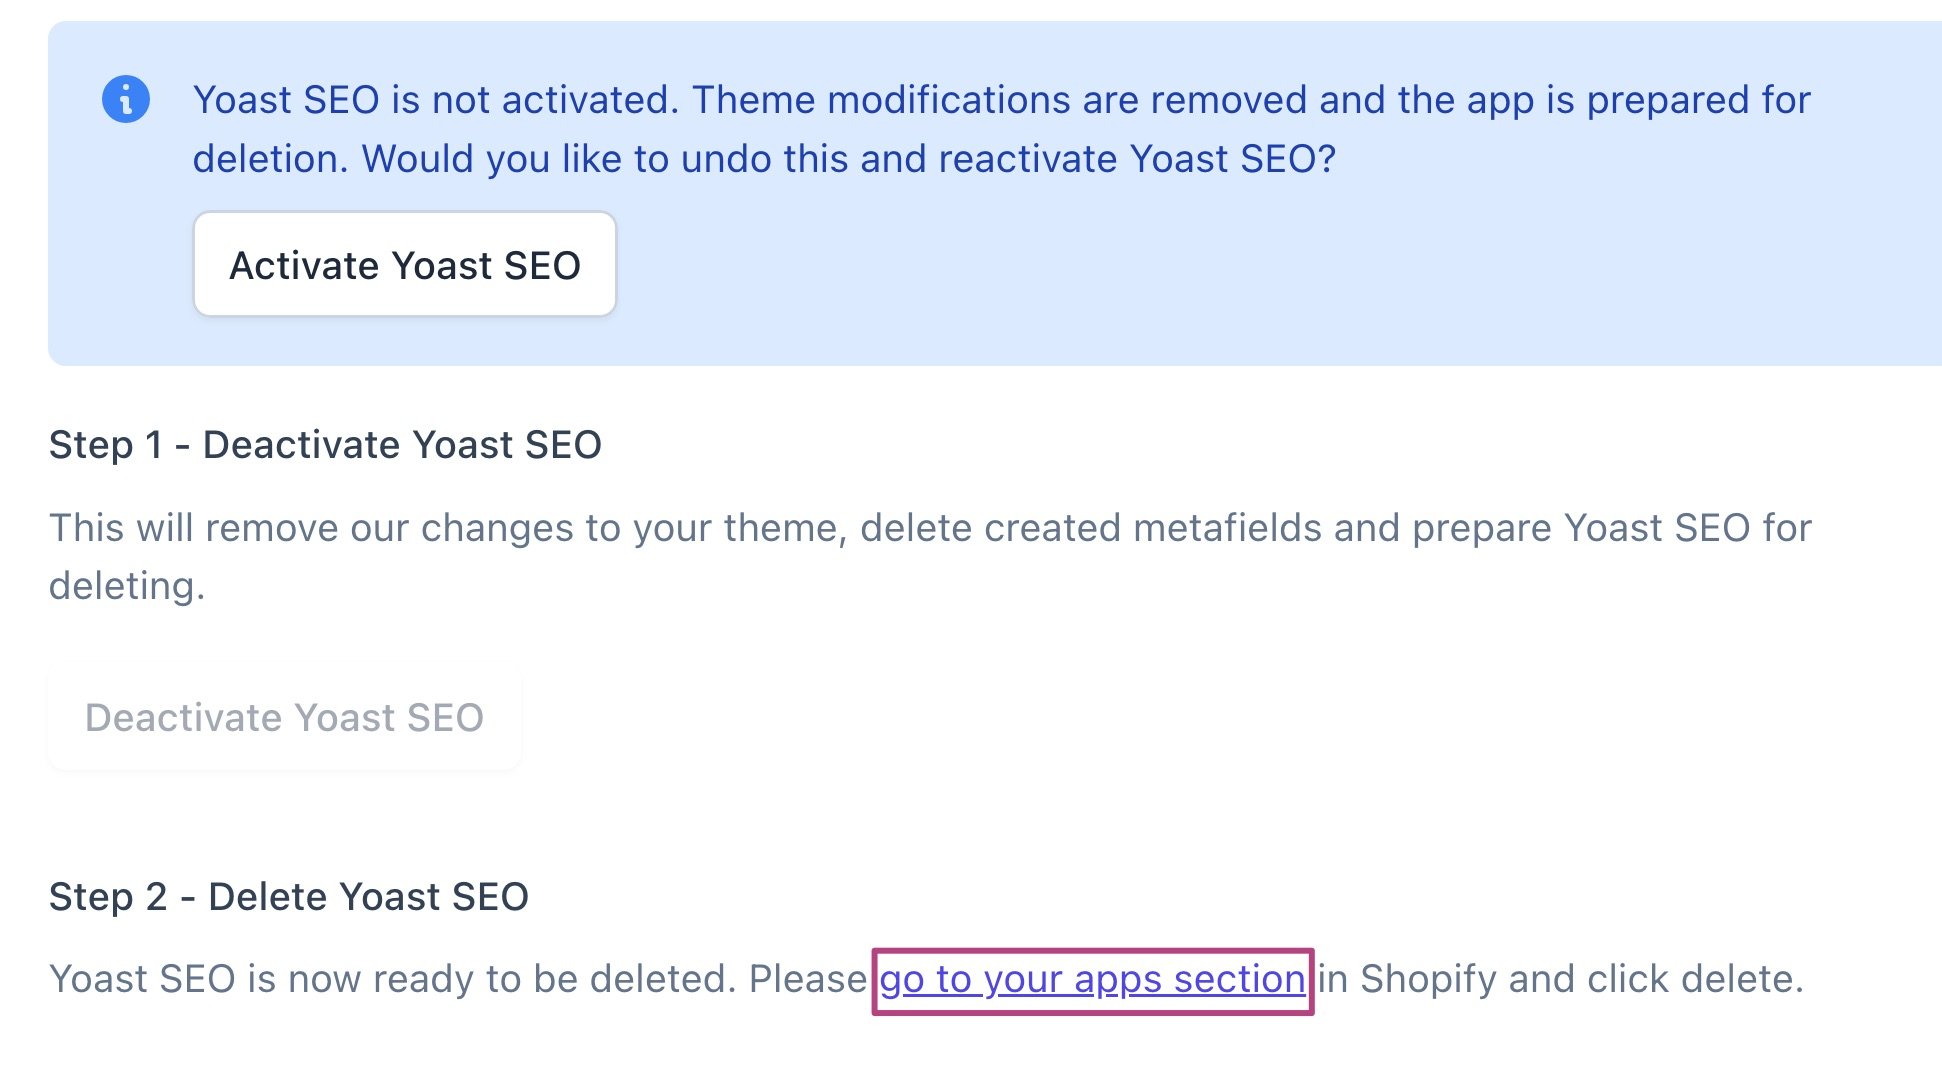Image resolution: width=1942 pixels, height=1072 pixels.
Task: Click the blue info icon in the banner
Action: pos(126,99)
